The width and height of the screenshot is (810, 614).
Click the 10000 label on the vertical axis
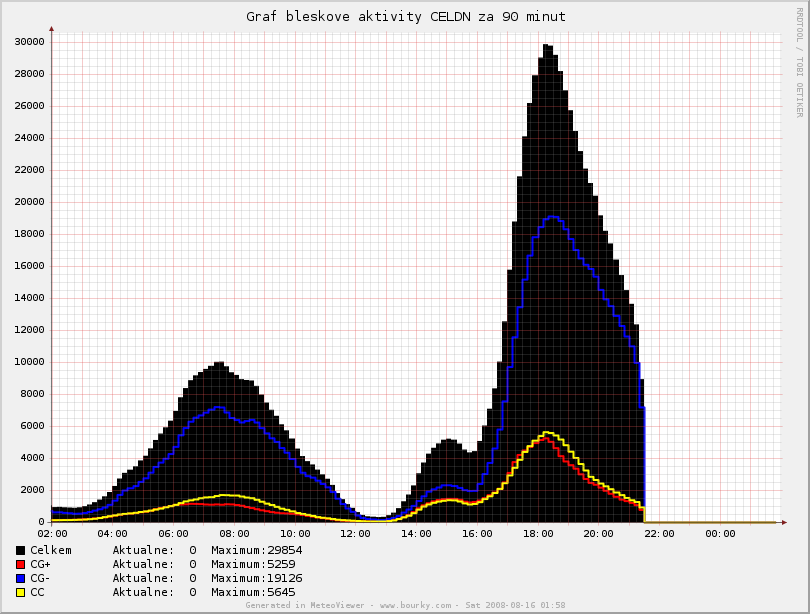(x=28, y=362)
